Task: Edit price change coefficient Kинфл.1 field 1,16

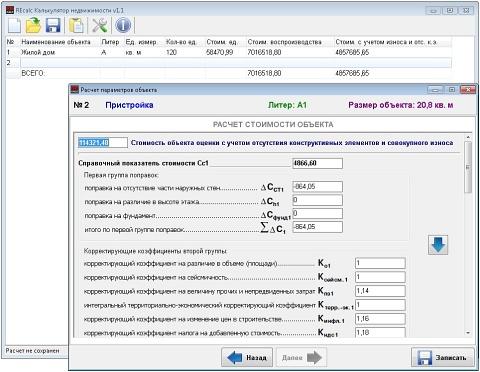Action: click(x=380, y=319)
